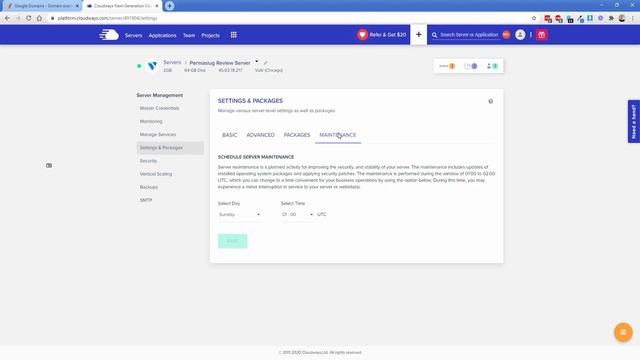Click the SCHEDULE SERVER MAINTENANCE heading
This screenshot has width=640, height=360.
tap(256, 157)
